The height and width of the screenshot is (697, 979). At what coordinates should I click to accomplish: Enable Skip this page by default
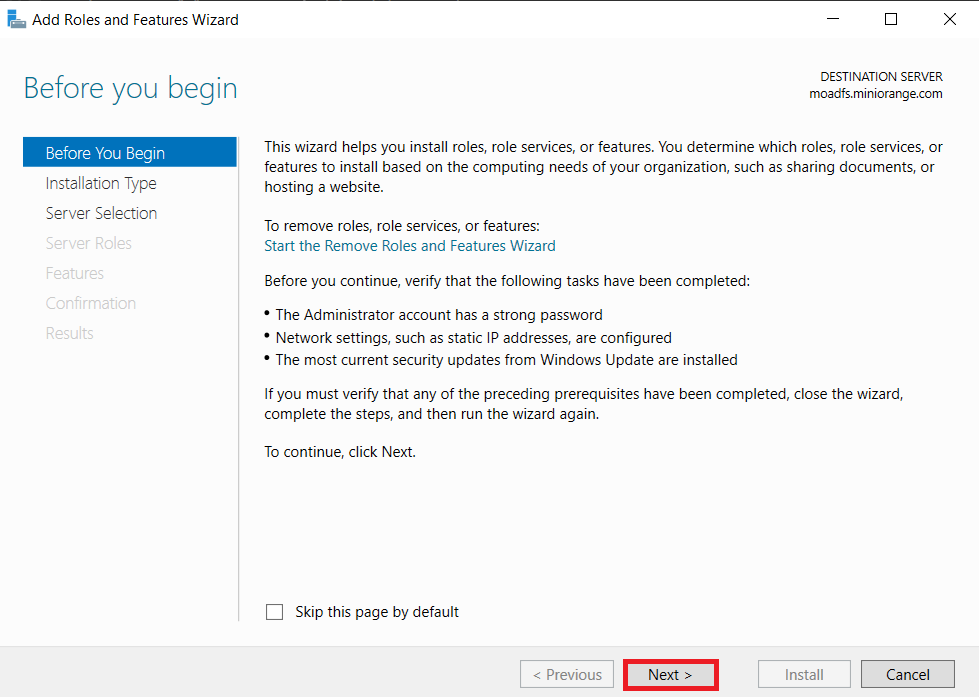click(274, 611)
